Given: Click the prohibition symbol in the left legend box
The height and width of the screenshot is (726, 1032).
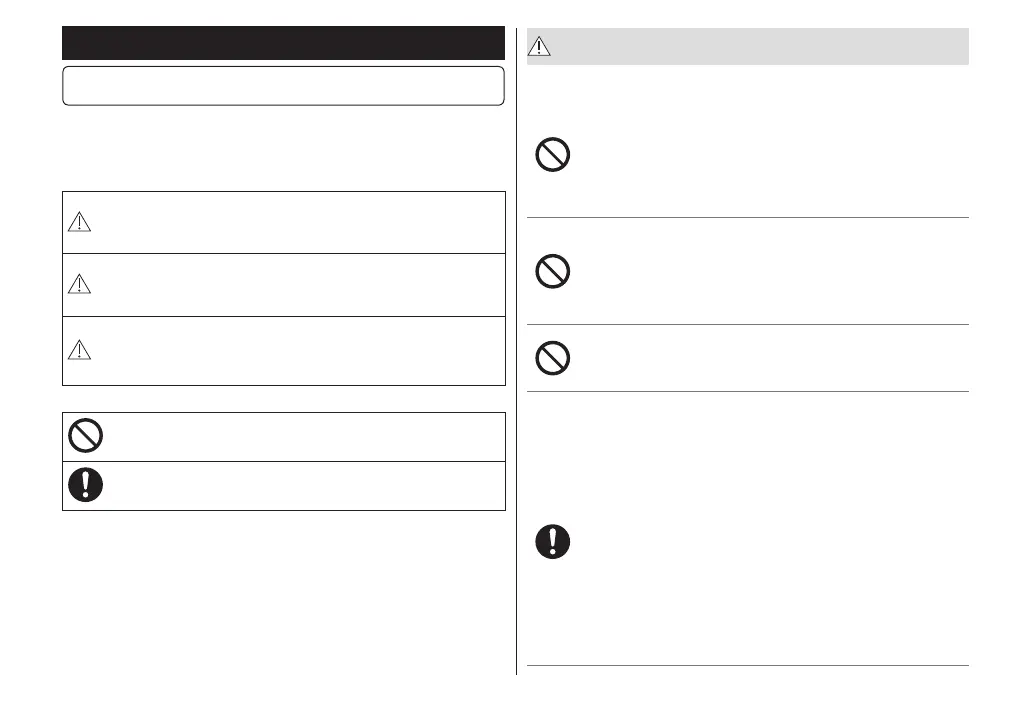Looking at the screenshot, I should click(x=85, y=436).
